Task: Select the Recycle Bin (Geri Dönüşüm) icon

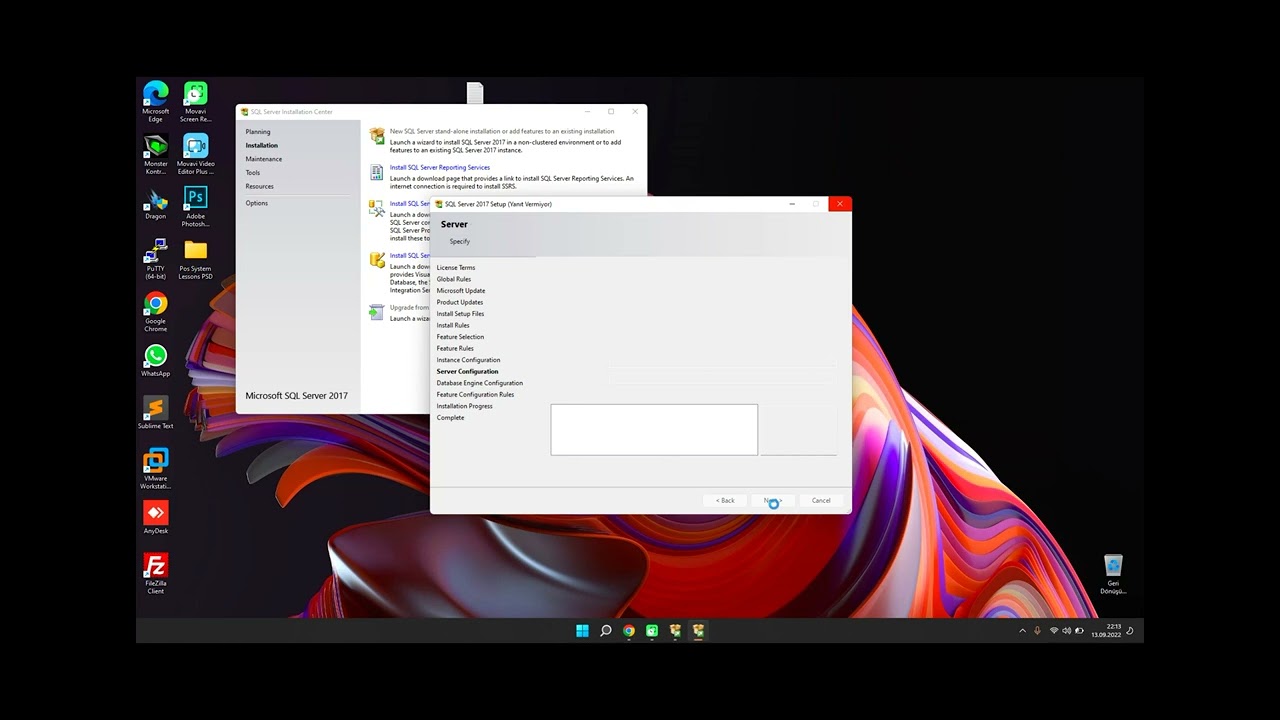Action: (x=1113, y=575)
